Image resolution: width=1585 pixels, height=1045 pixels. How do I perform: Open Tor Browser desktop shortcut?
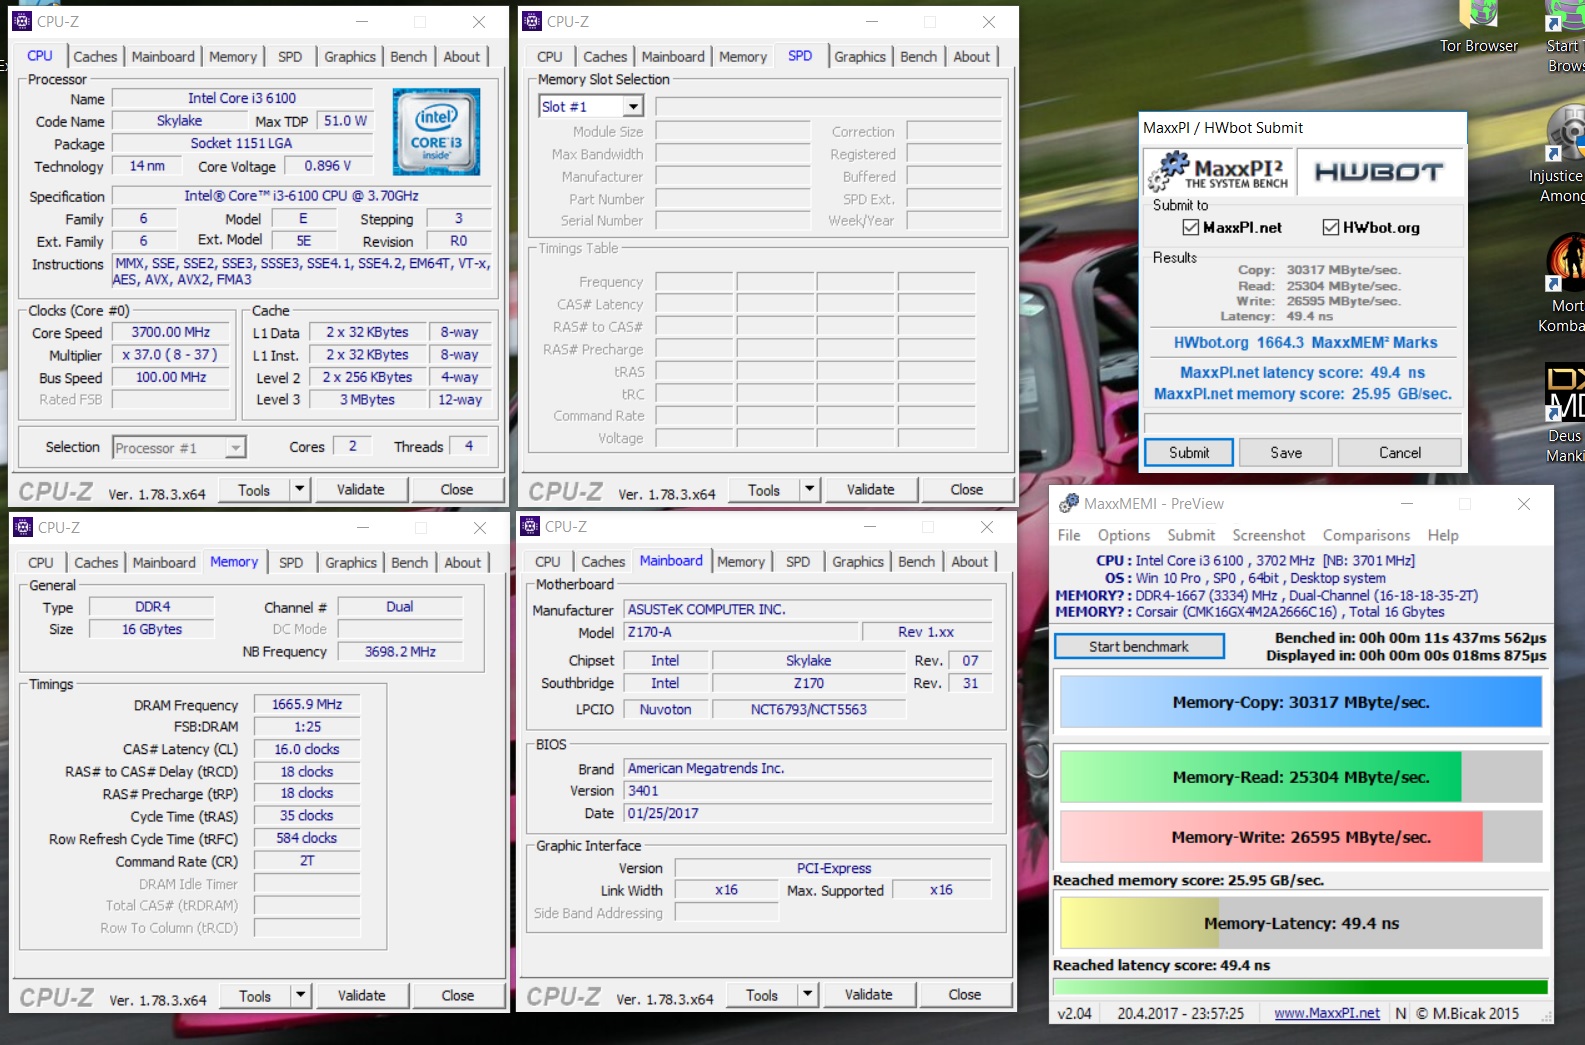[1478, 27]
